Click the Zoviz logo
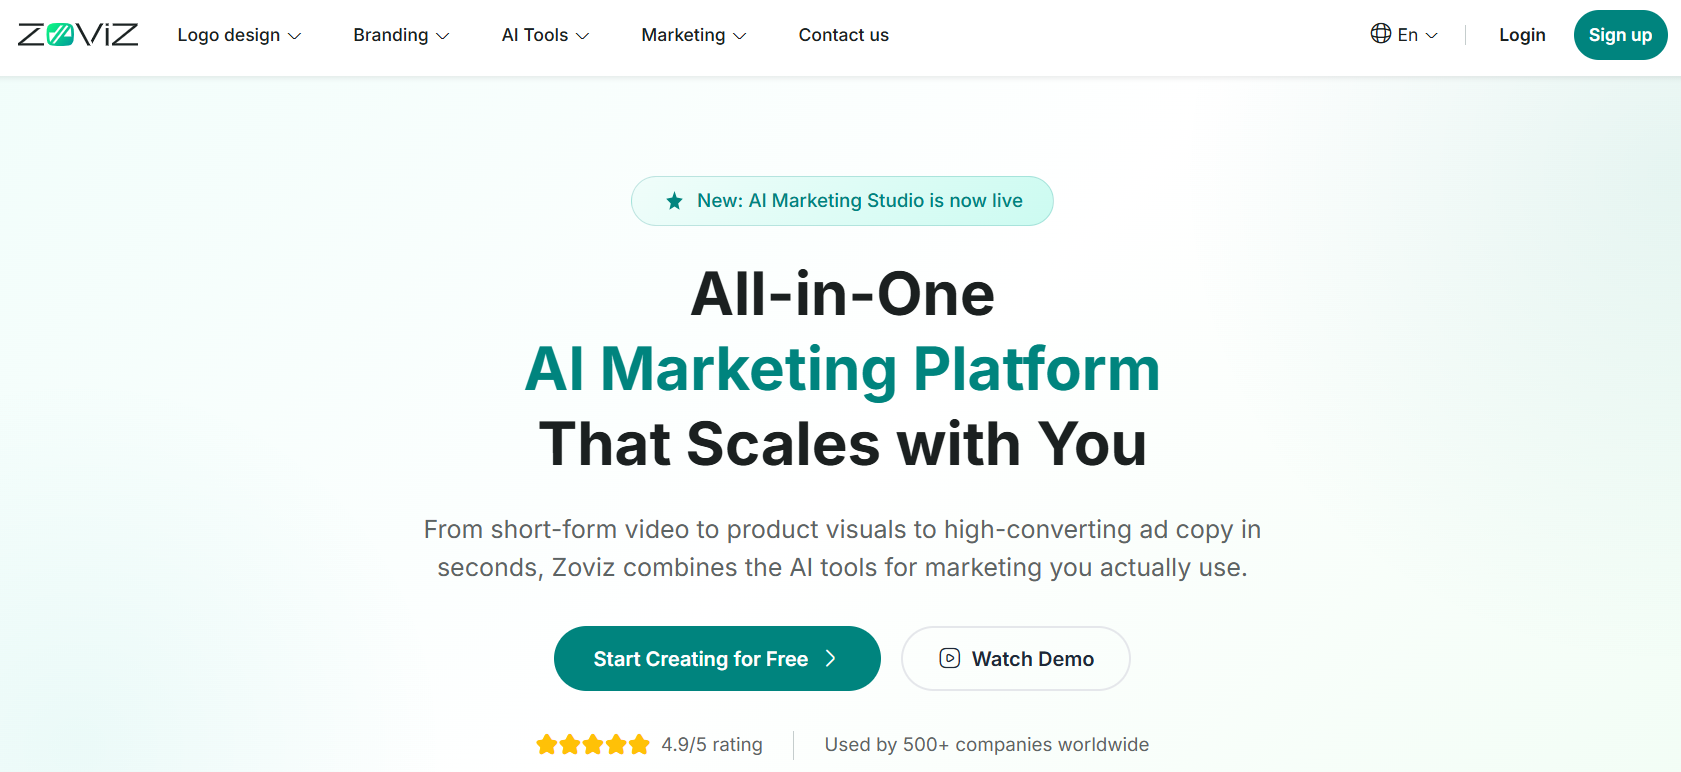This screenshot has width=1681, height=772. click(78, 35)
